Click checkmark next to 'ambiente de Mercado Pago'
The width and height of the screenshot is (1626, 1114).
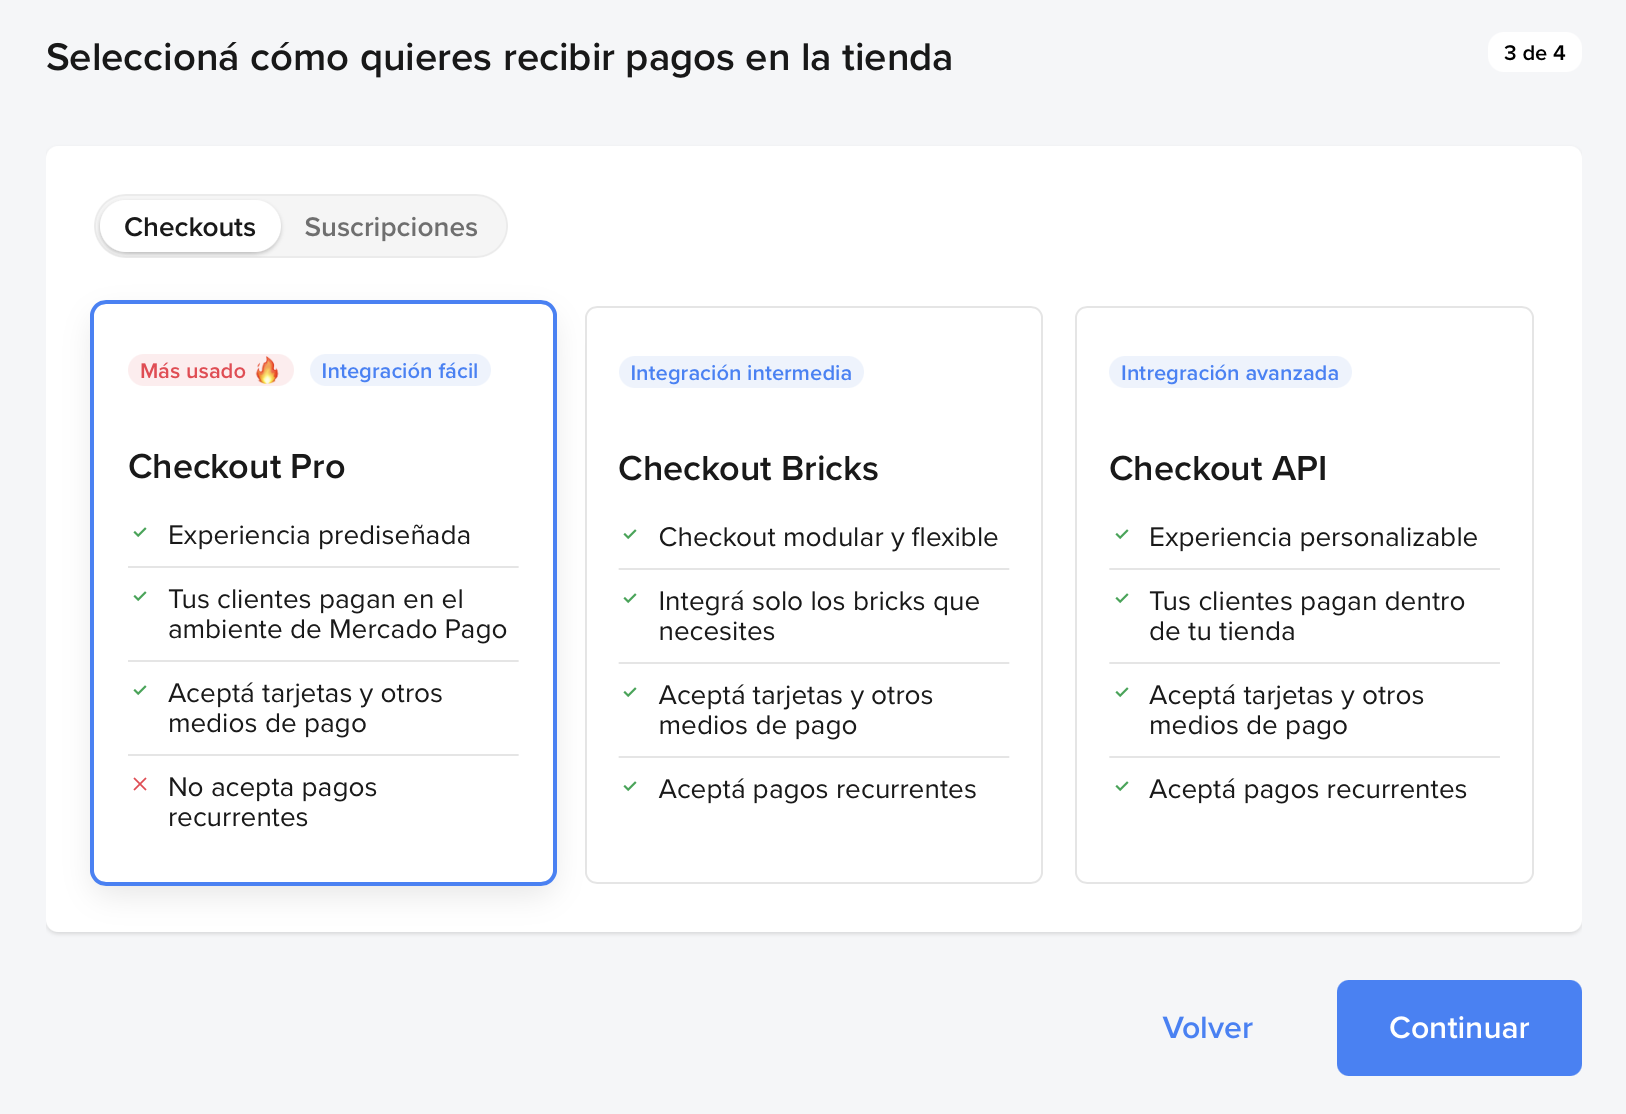tap(140, 597)
